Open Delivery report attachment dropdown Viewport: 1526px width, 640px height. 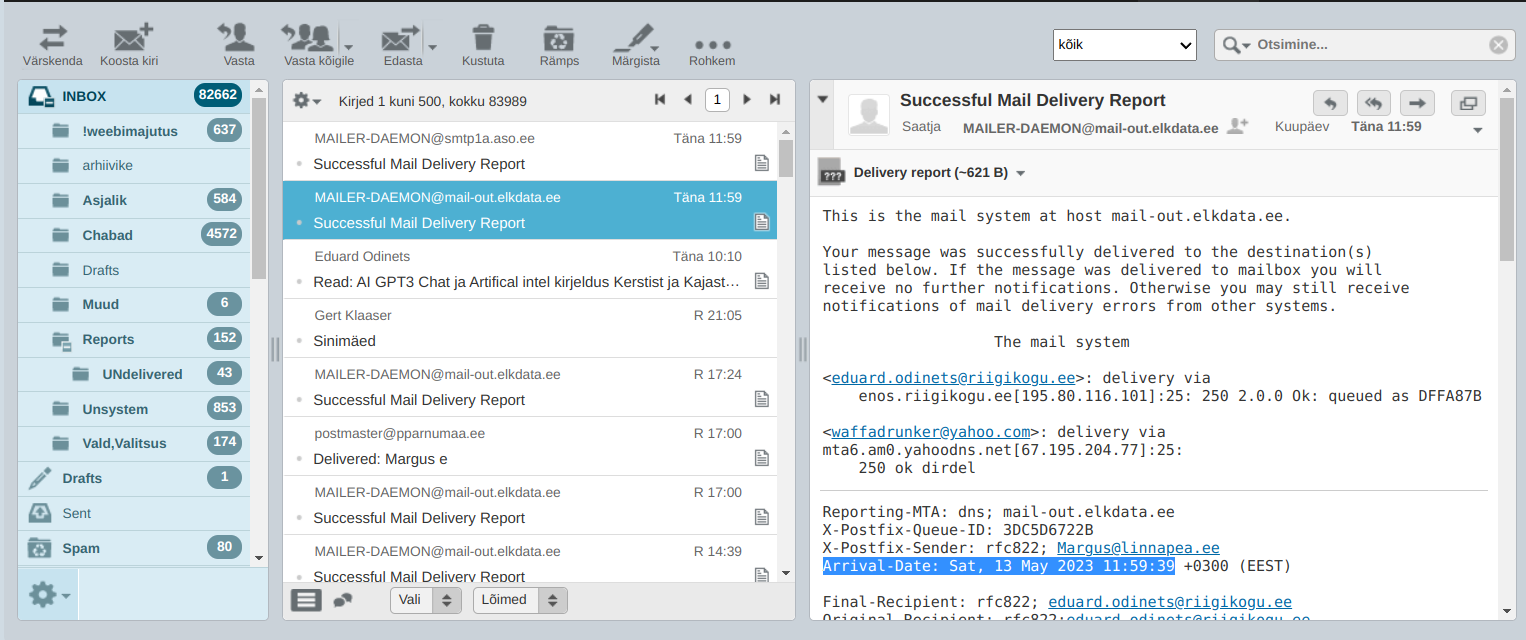click(1021, 173)
